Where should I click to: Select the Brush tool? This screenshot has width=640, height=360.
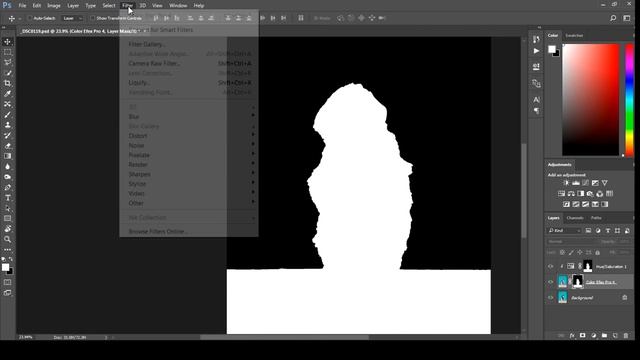tap(7, 115)
